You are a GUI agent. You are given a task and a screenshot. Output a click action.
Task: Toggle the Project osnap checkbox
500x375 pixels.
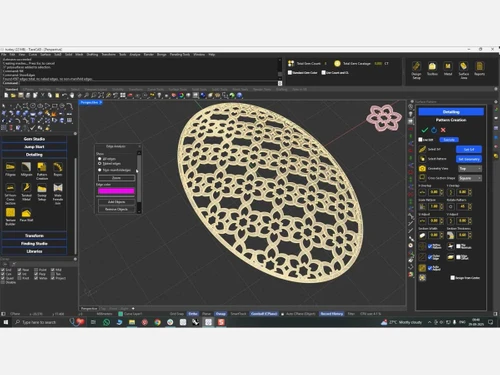click(53, 278)
